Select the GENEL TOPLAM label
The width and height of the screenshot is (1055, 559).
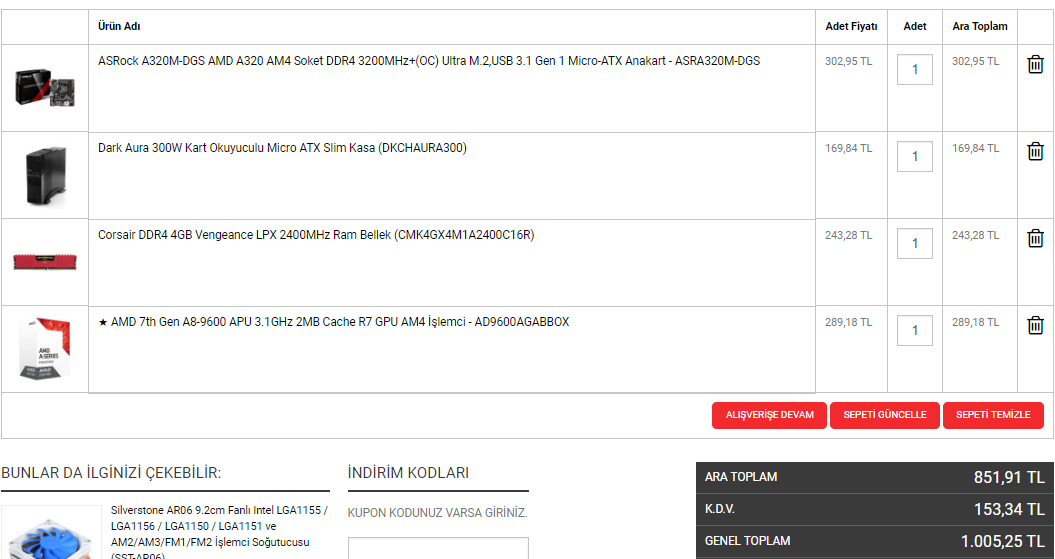point(748,541)
